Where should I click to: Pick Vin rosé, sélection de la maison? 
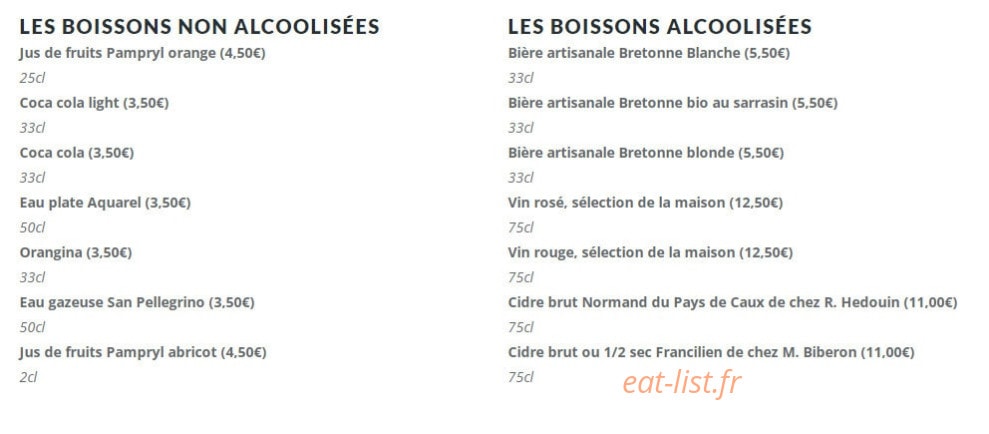pos(645,203)
